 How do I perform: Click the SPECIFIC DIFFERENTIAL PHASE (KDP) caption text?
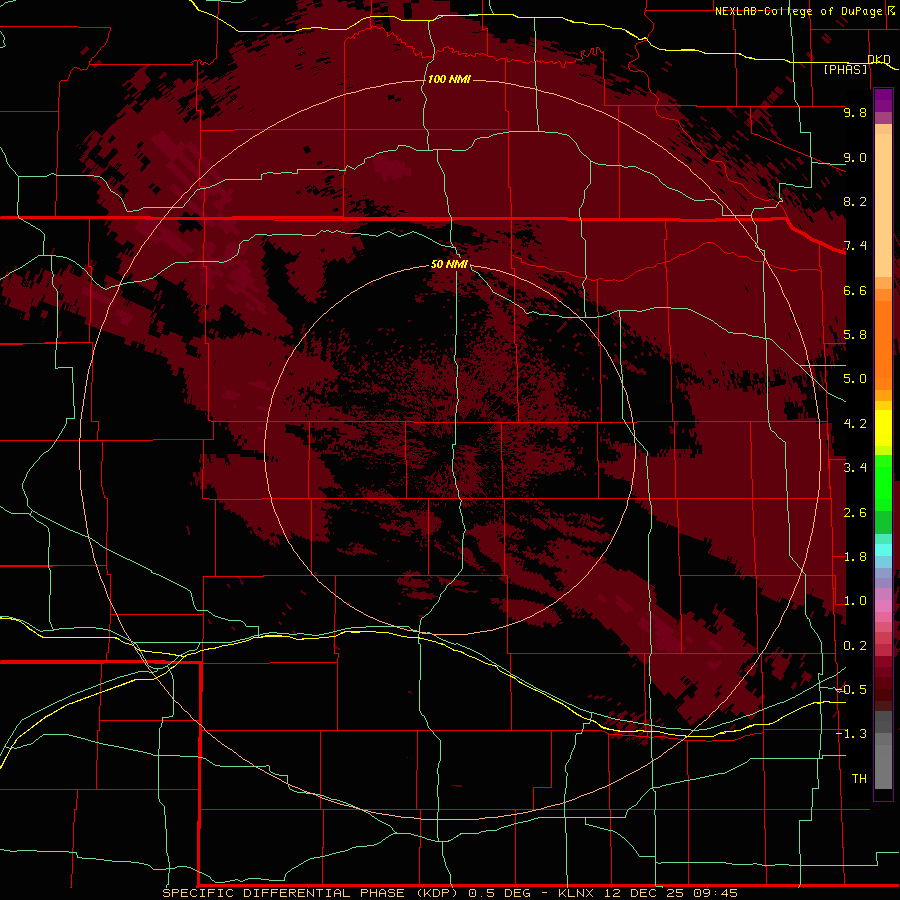[311, 893]
